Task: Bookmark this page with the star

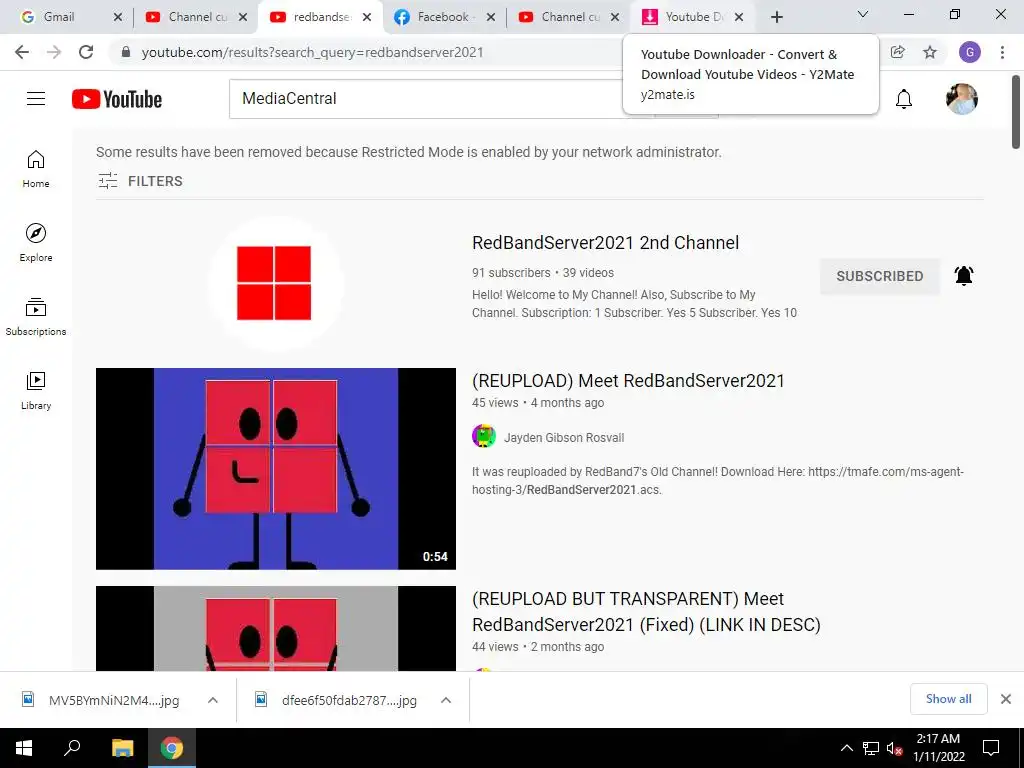Action: 930,52
